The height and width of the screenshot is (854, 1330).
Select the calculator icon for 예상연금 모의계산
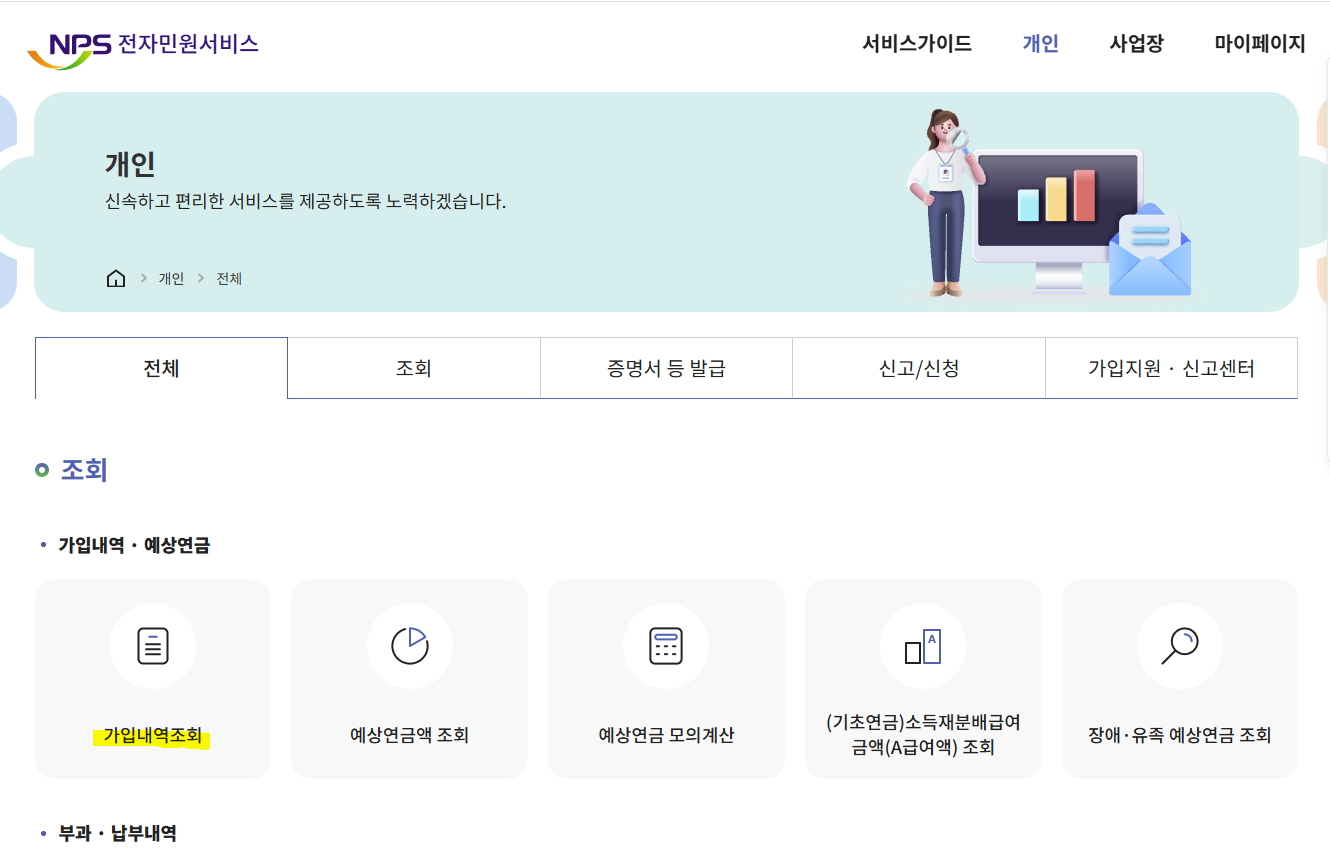point(666,646)
